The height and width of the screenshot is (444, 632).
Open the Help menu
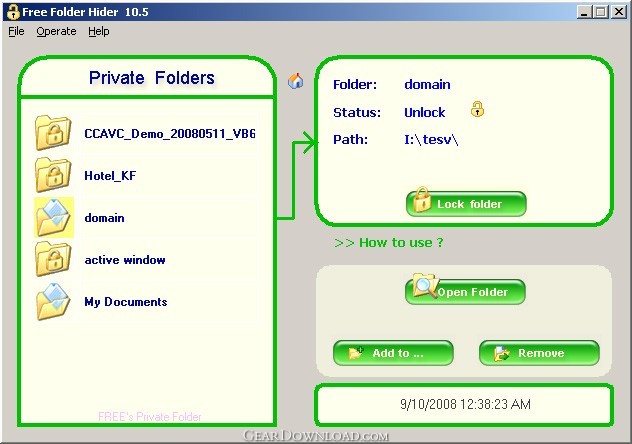point(99,31)
